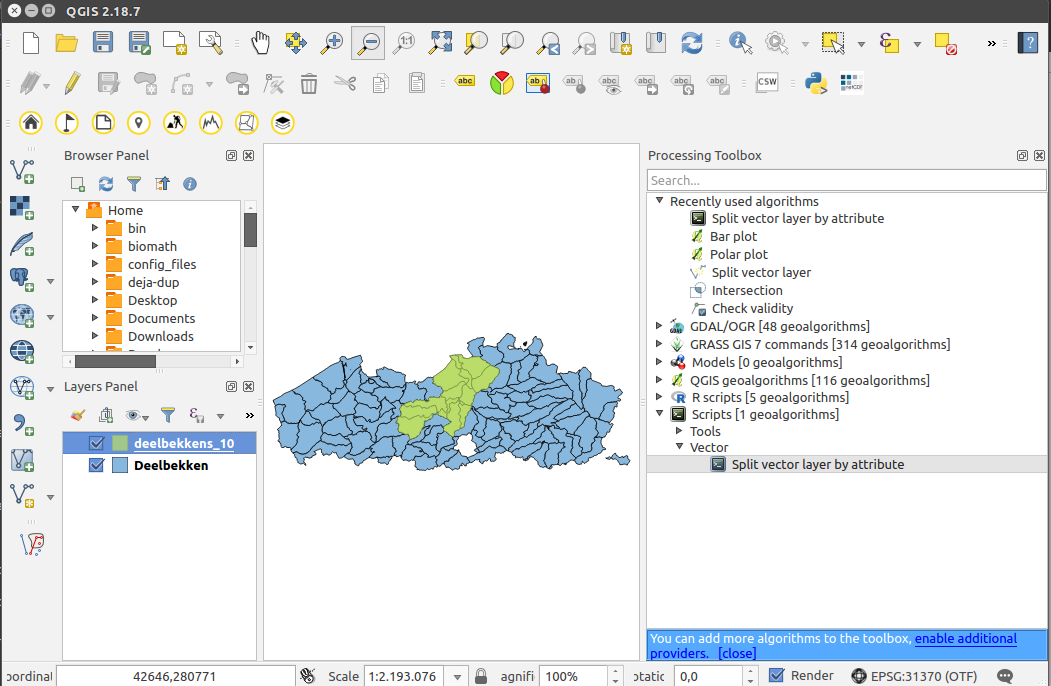Click the Select Features by area tool

click(833, 43)
